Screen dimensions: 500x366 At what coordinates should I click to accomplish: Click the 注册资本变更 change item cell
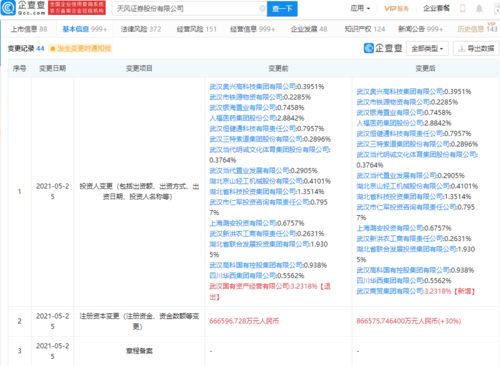139,321
